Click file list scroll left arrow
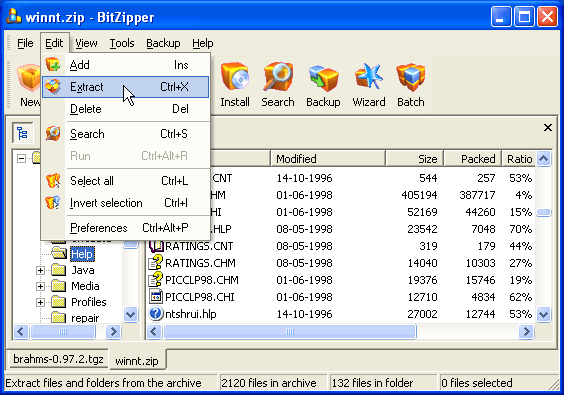The width and height of the screenshot is (564, 395). [x=155, y=331]
